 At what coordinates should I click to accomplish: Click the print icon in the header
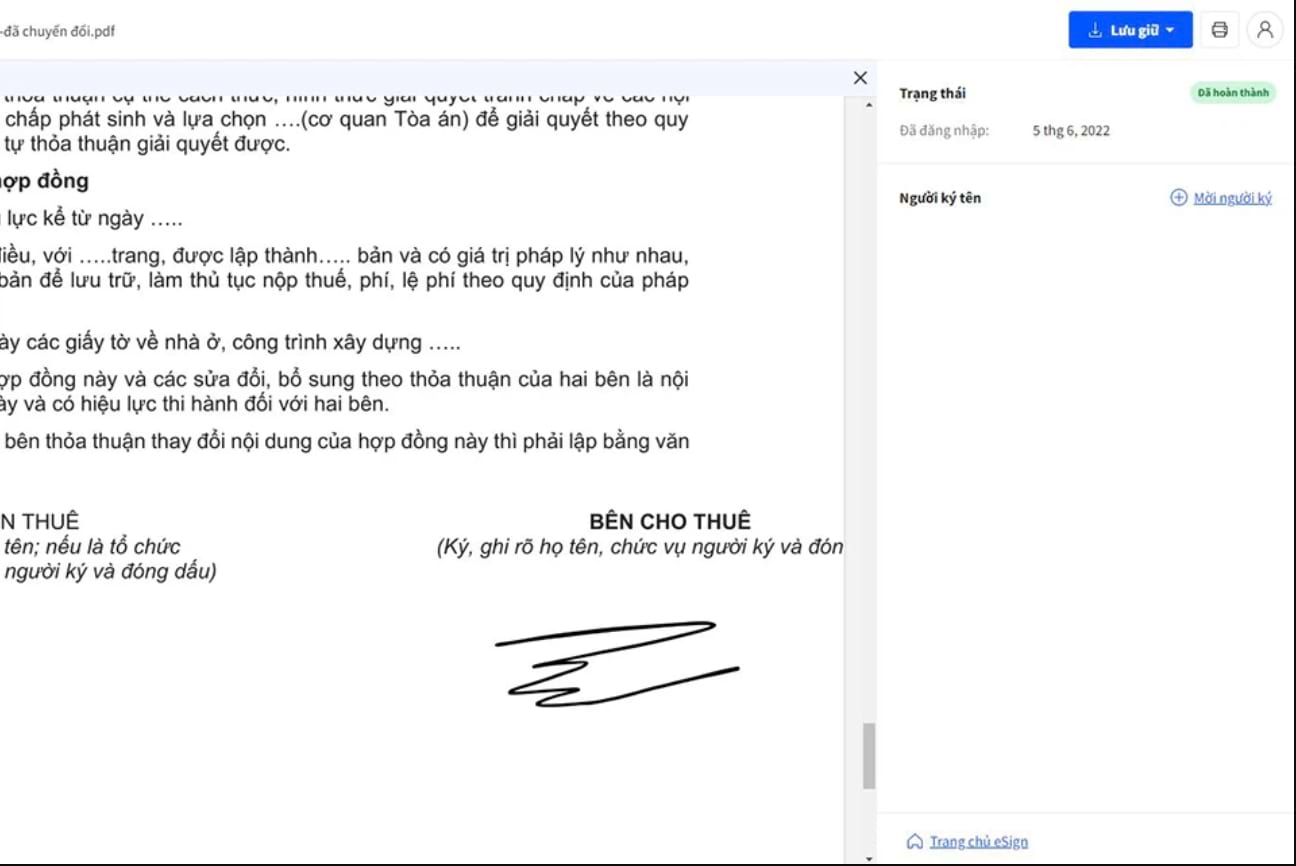click(1219, 30)
